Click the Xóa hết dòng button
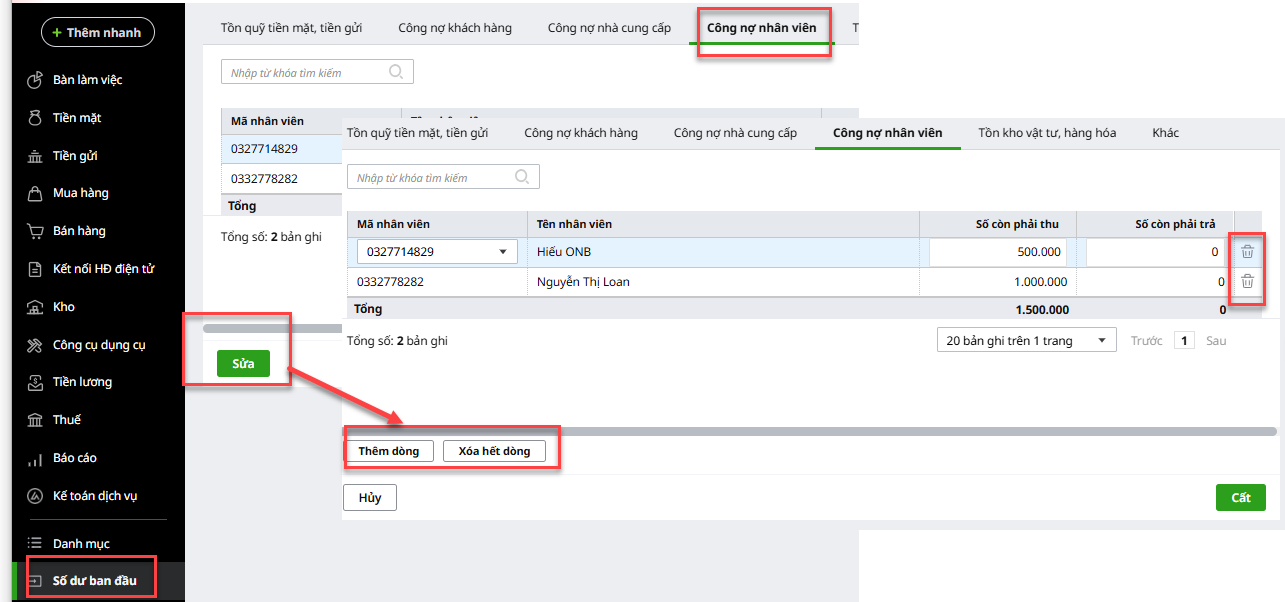Viewport: 1285px width, 602px height. [x=494, y=451]
